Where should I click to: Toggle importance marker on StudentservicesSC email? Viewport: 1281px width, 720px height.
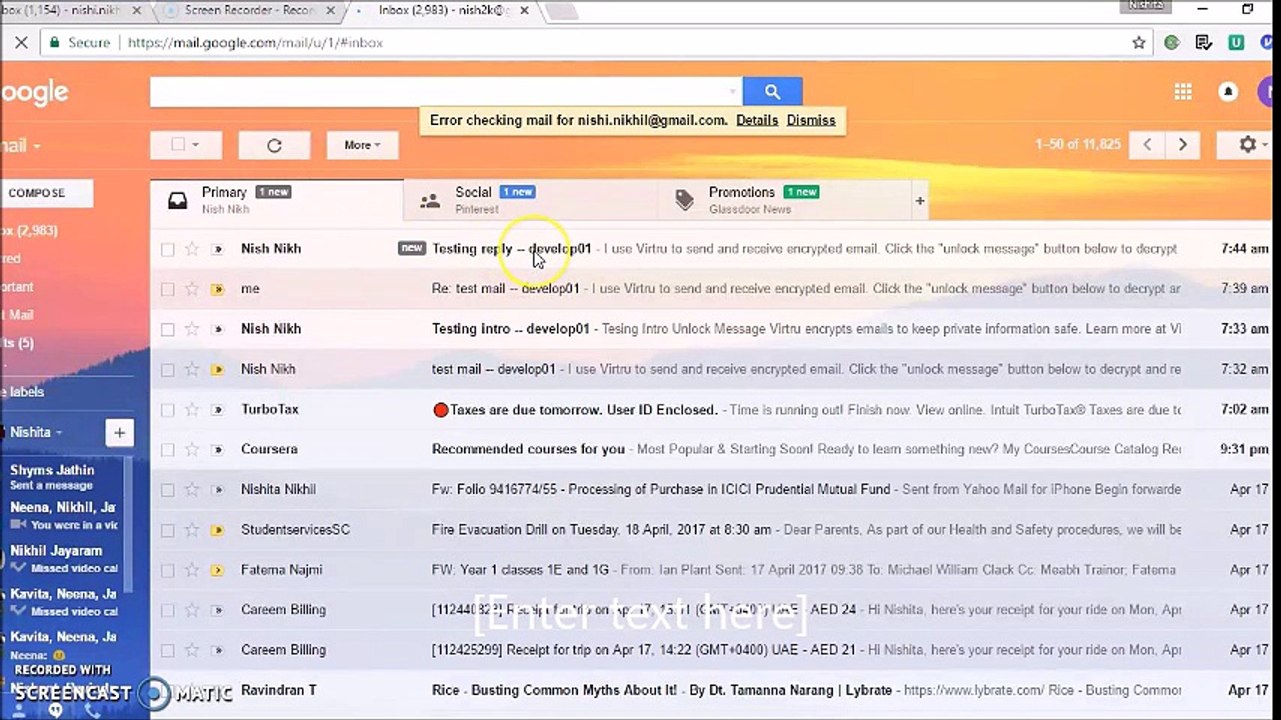click(x=217, y=530)
